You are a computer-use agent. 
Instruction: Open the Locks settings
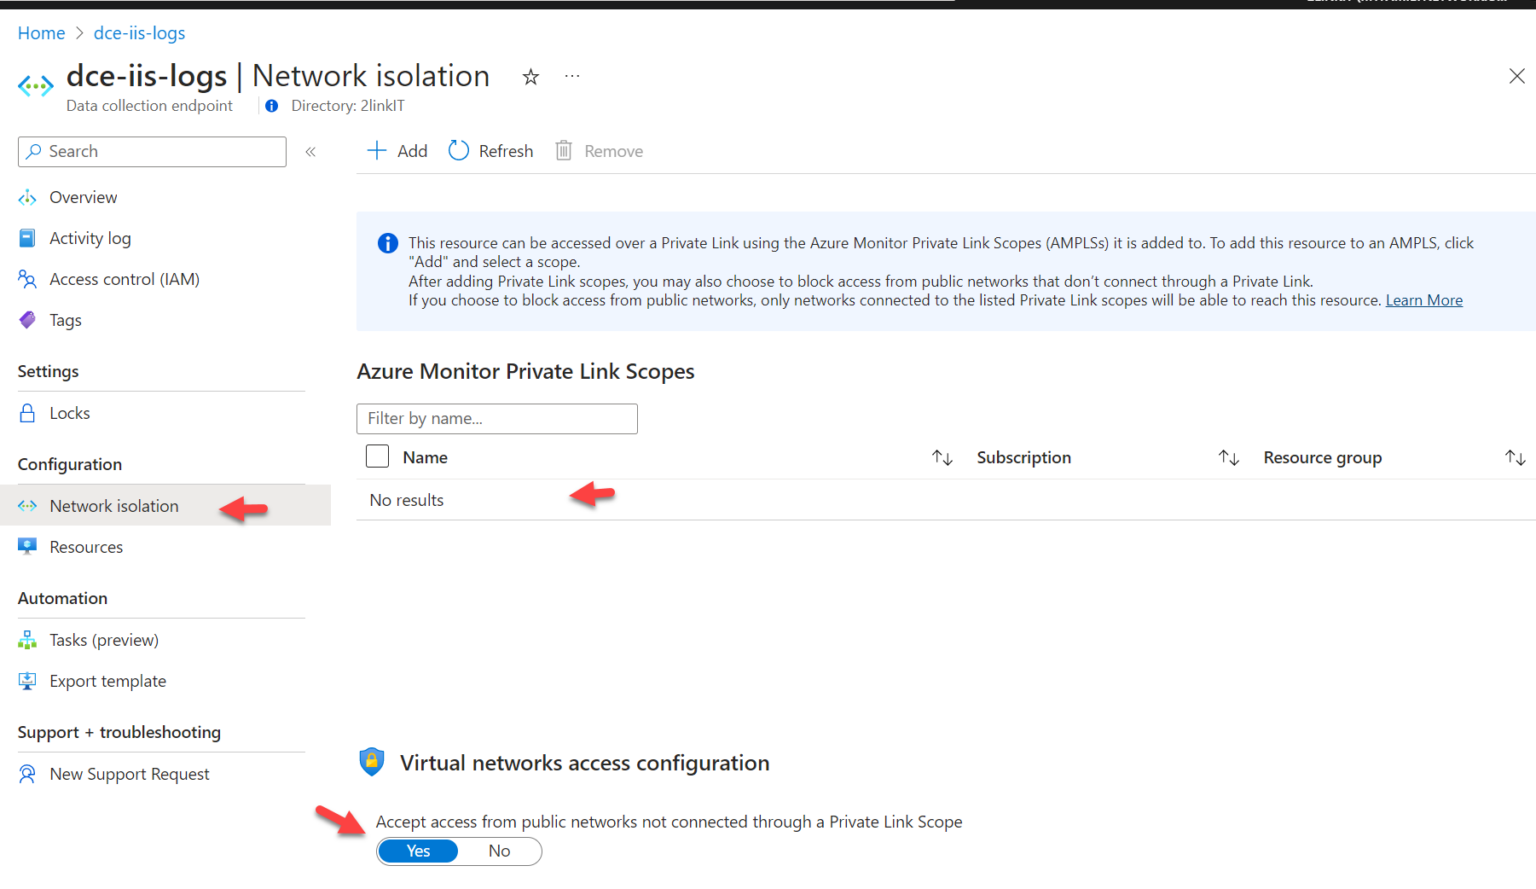pos(69,413)
